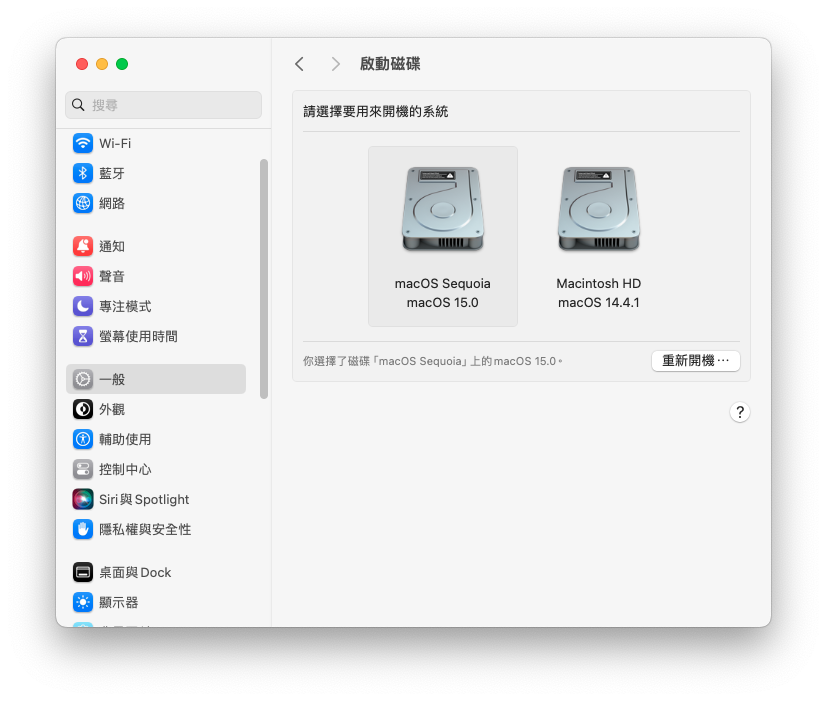
Task: Click the Bluetooth 藍牙 sidebar icon
Action: click(83, 173)
